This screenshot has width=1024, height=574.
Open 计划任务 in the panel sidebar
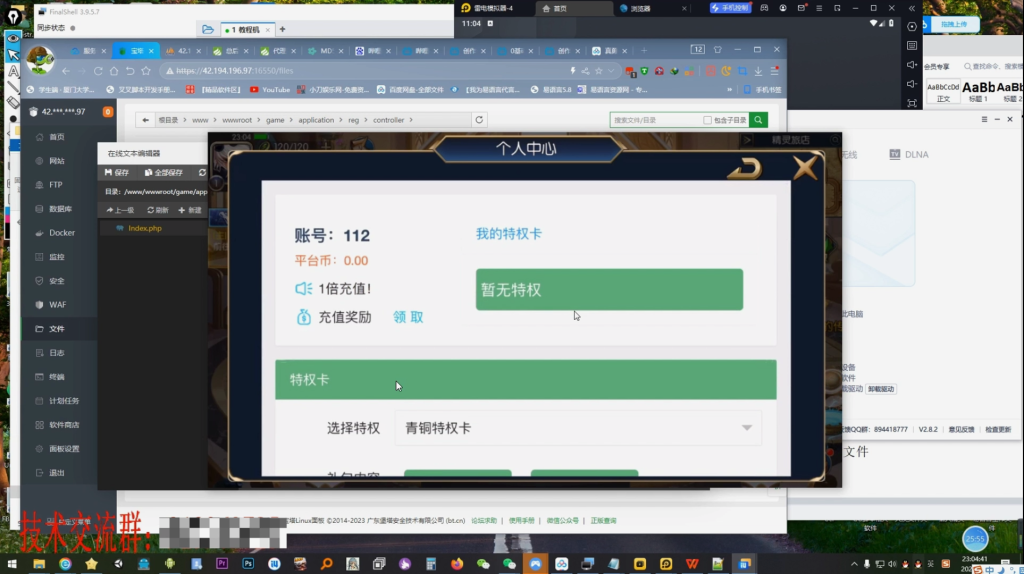pos(64,401)
